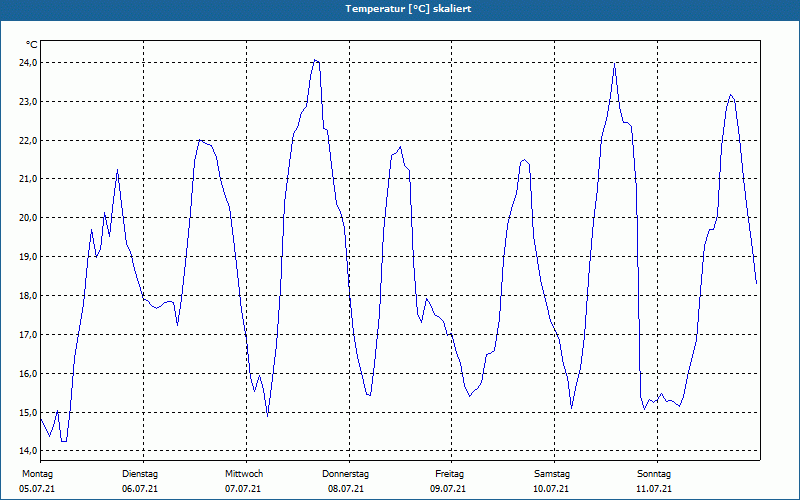Click the 17,0 axis value
The height and width of the screenshot is (500, 800).
pyautogui.click(x=28, y=335)
